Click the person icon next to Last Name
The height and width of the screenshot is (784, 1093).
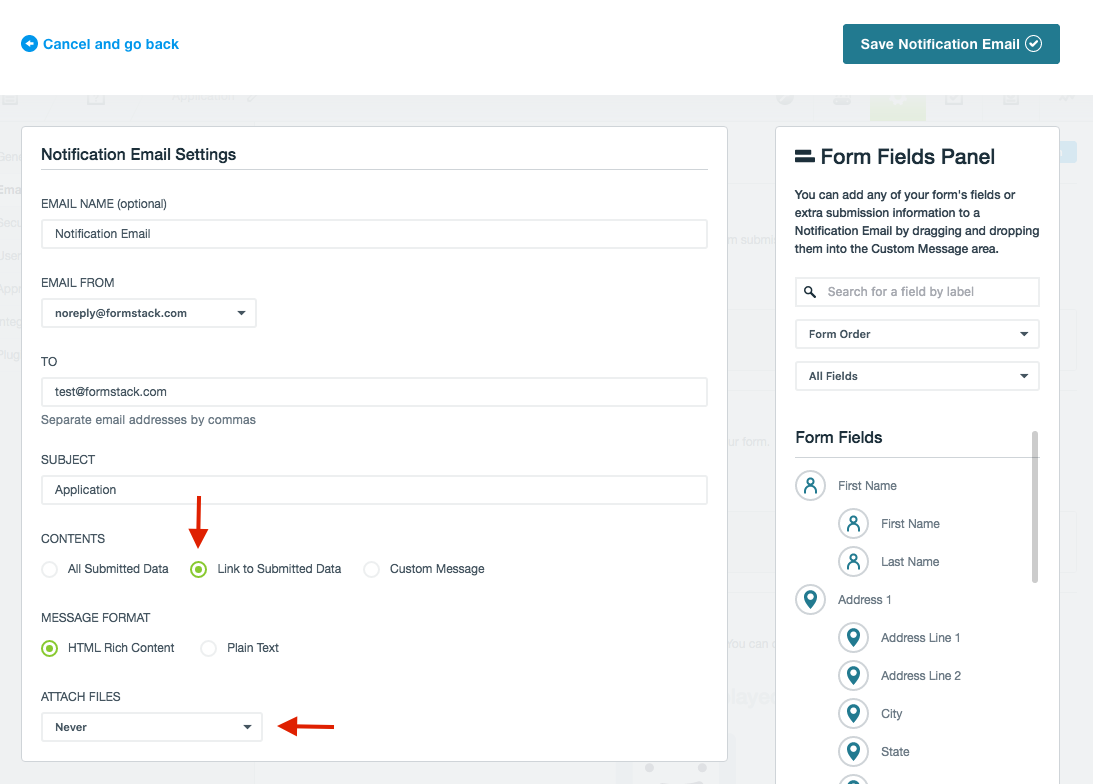pos(853,562)
